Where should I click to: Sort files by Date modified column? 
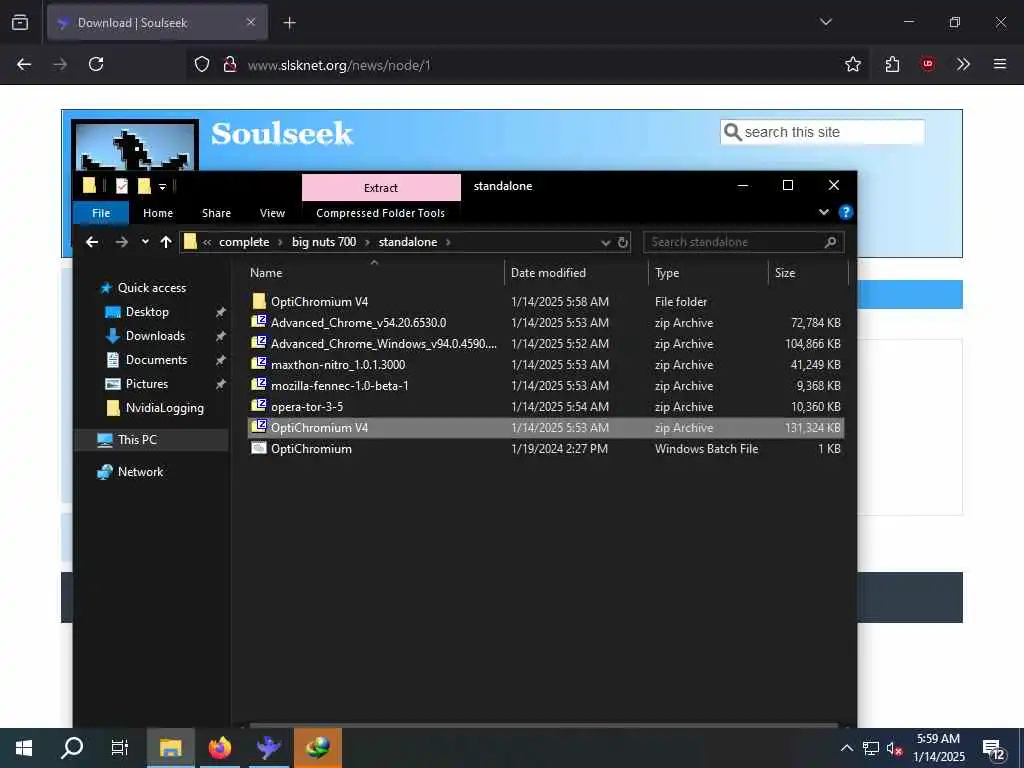548,273
